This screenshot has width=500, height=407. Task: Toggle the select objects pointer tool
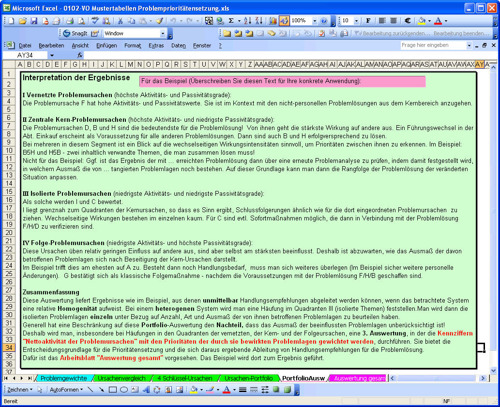[40, 390]
